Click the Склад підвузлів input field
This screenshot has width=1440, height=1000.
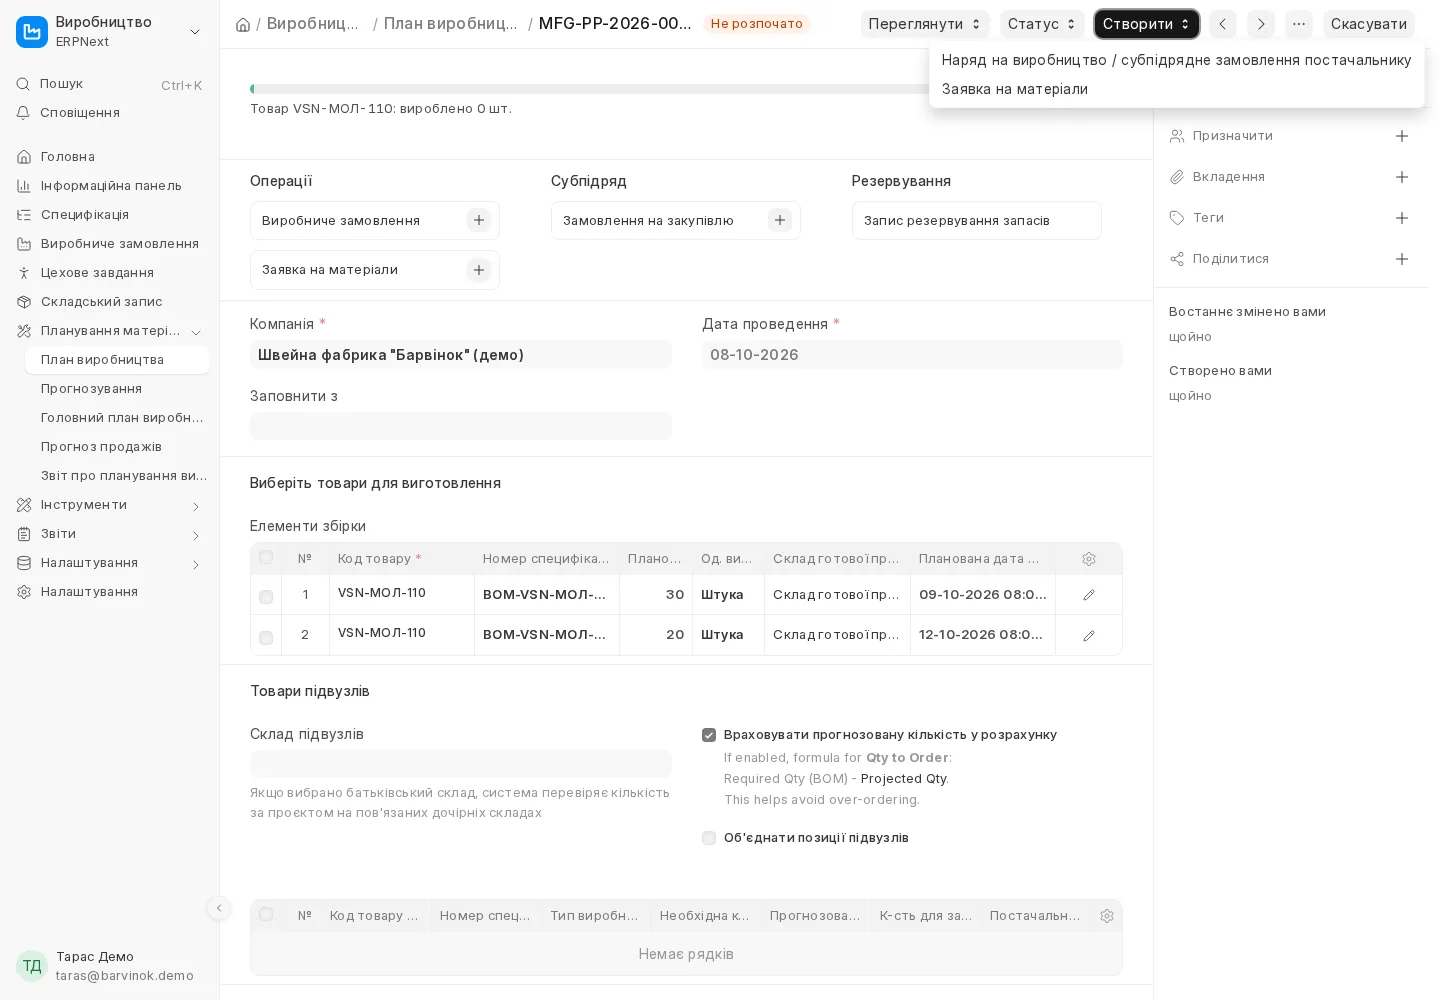point(461,764)
